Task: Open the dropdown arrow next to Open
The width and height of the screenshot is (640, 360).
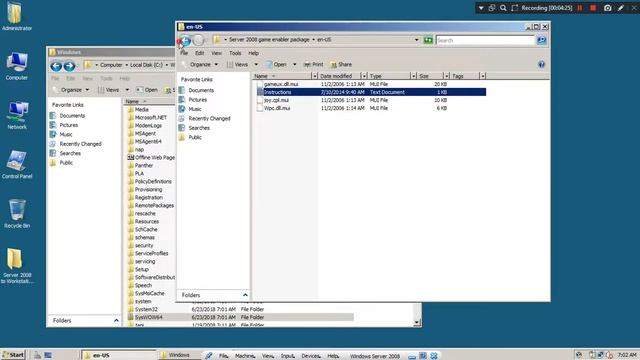Action: point(294,64)
